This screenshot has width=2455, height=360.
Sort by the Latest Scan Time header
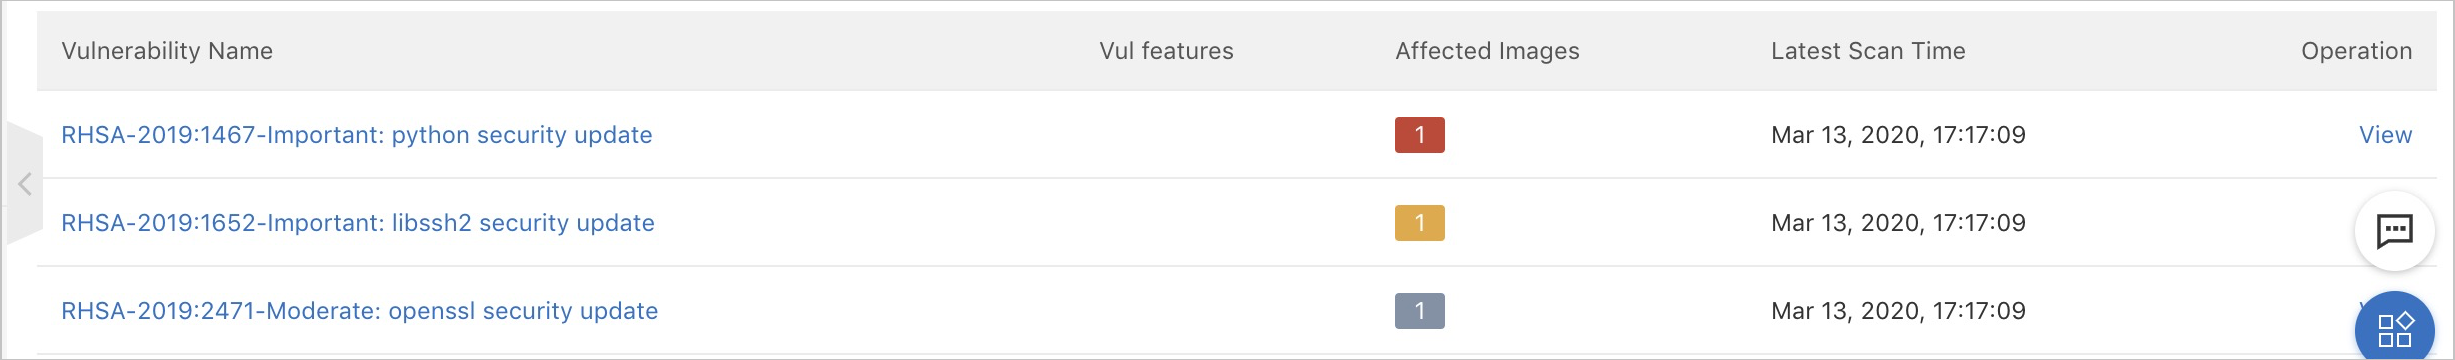pyautogui.click(x=1868, y=51)
